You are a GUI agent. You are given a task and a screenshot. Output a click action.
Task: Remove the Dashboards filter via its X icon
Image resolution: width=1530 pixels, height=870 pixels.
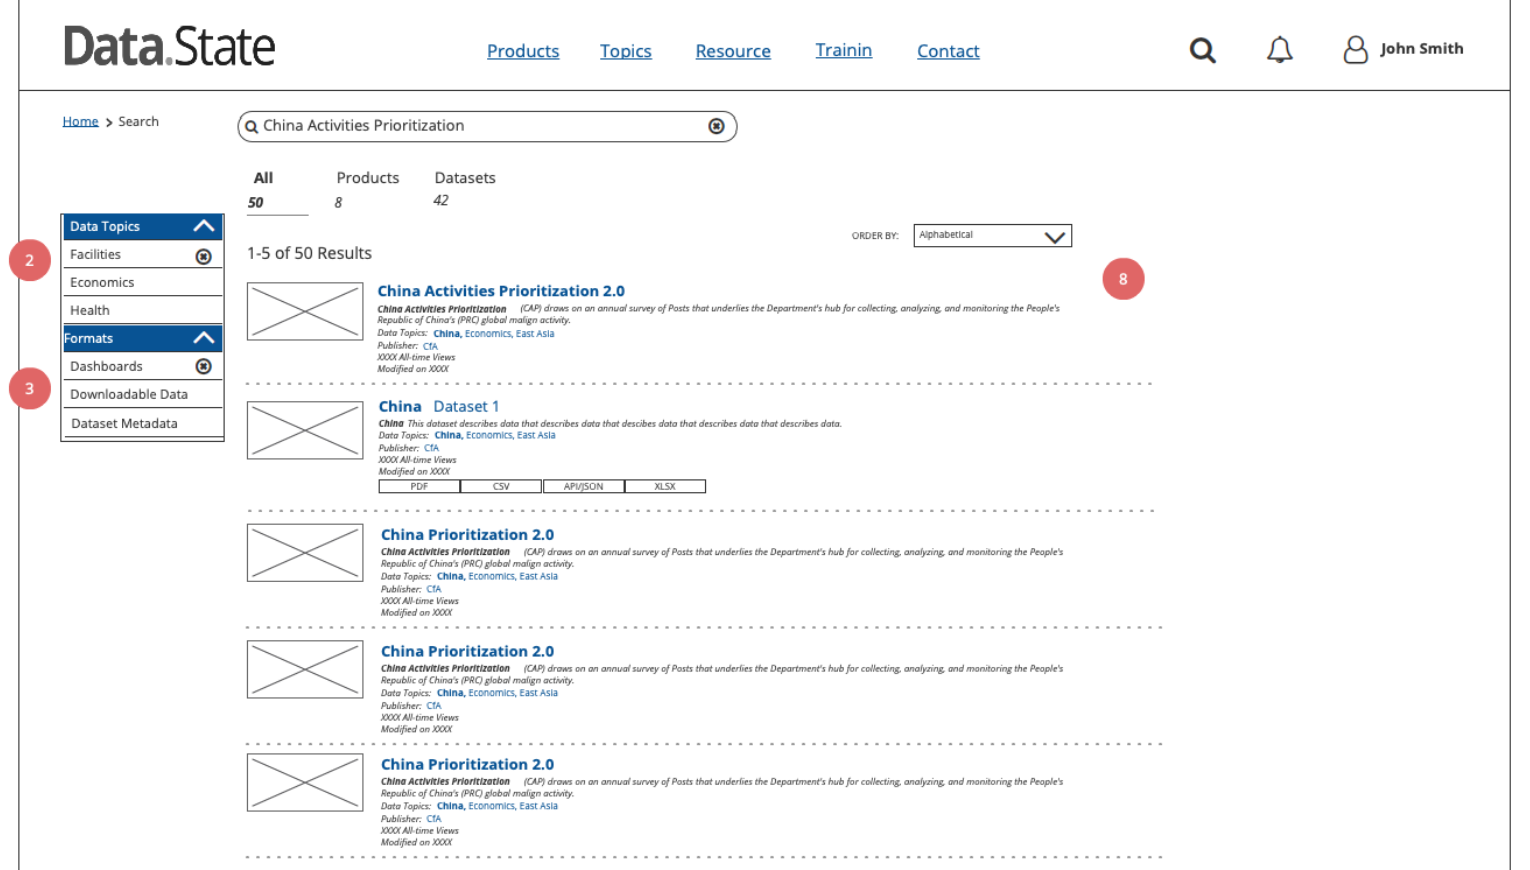[x=204, y=366]
